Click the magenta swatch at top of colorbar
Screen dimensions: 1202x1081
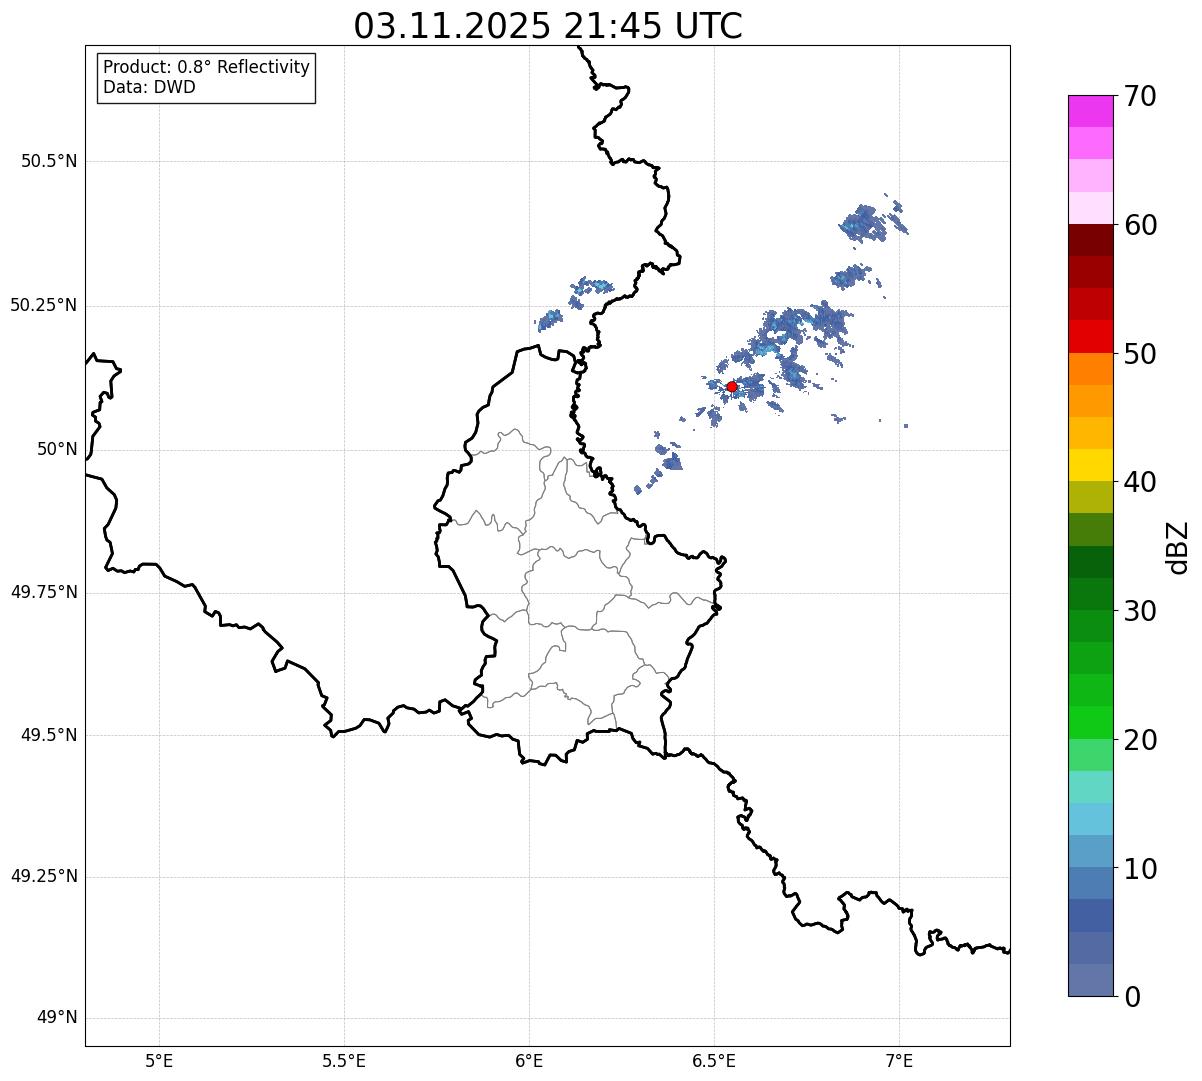(x=1091, y=111)
